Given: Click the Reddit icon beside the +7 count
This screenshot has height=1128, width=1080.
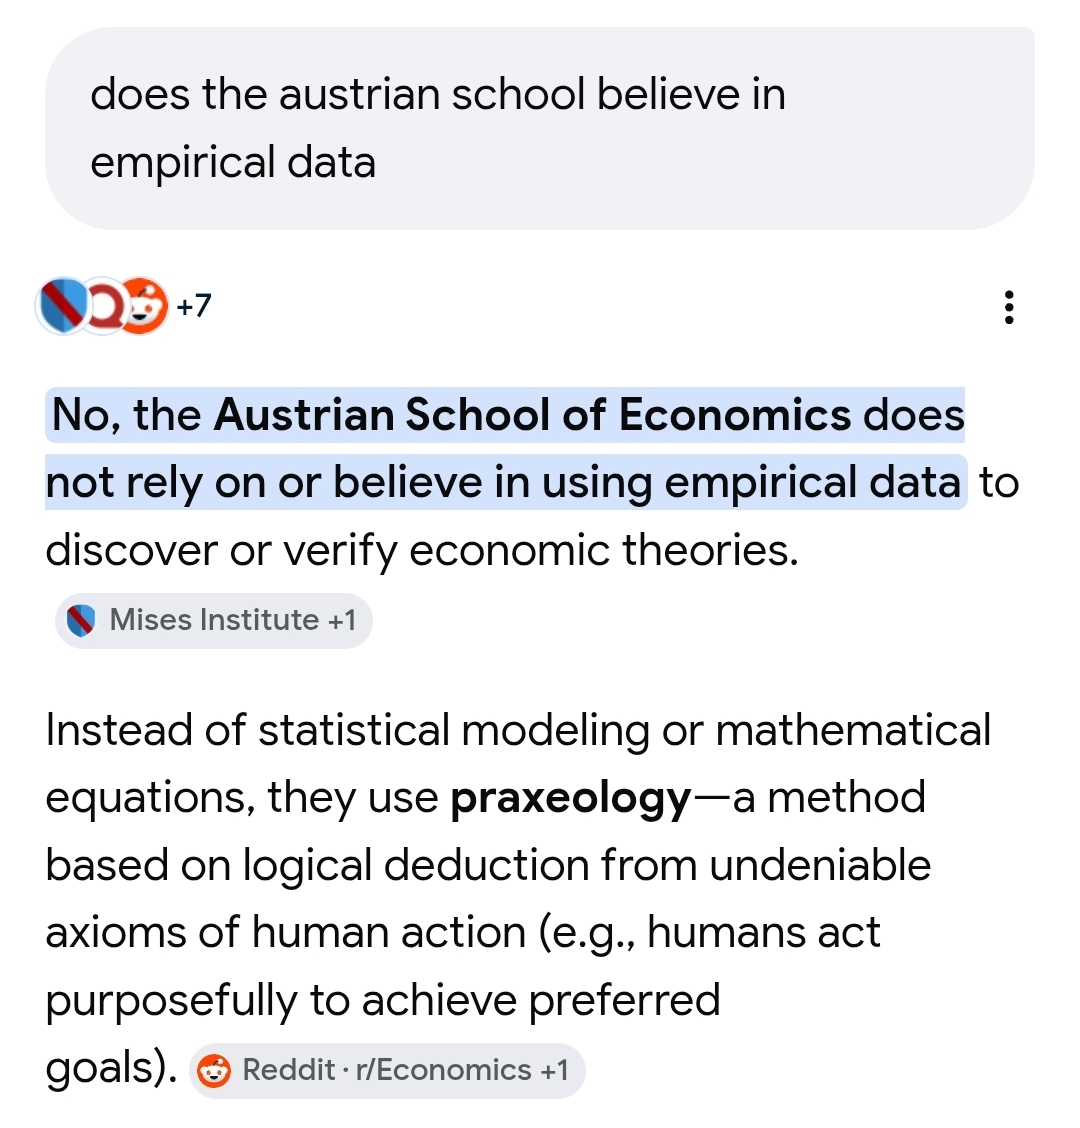Looking at the screenshot, I should 144,306.
